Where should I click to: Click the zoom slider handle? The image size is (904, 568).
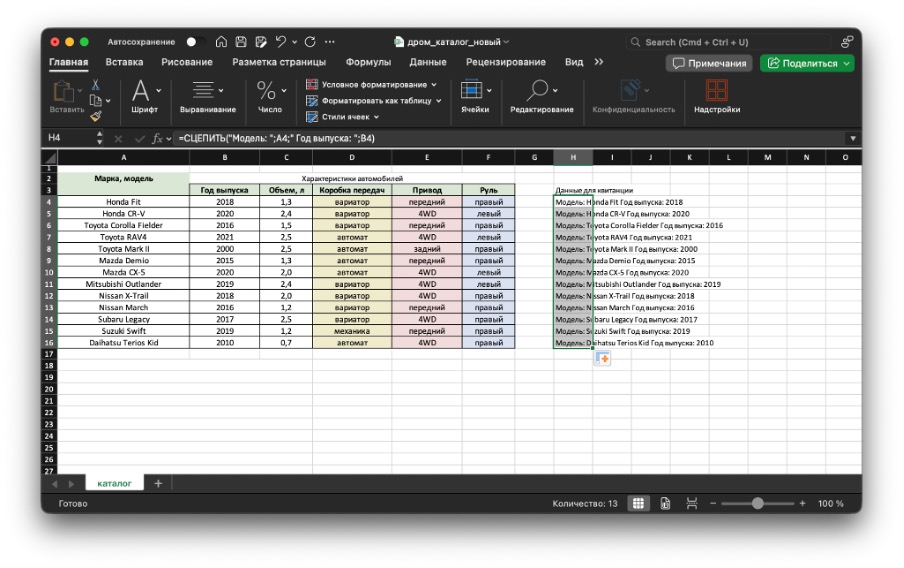758,503
